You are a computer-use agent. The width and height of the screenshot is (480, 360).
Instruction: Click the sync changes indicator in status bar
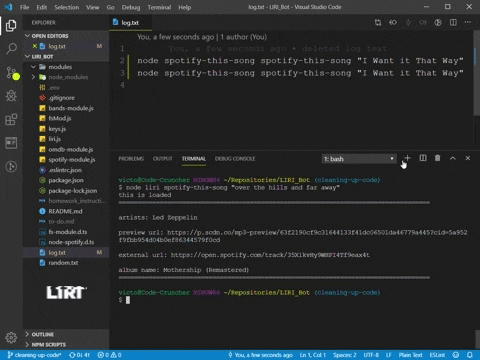[79, 355]
